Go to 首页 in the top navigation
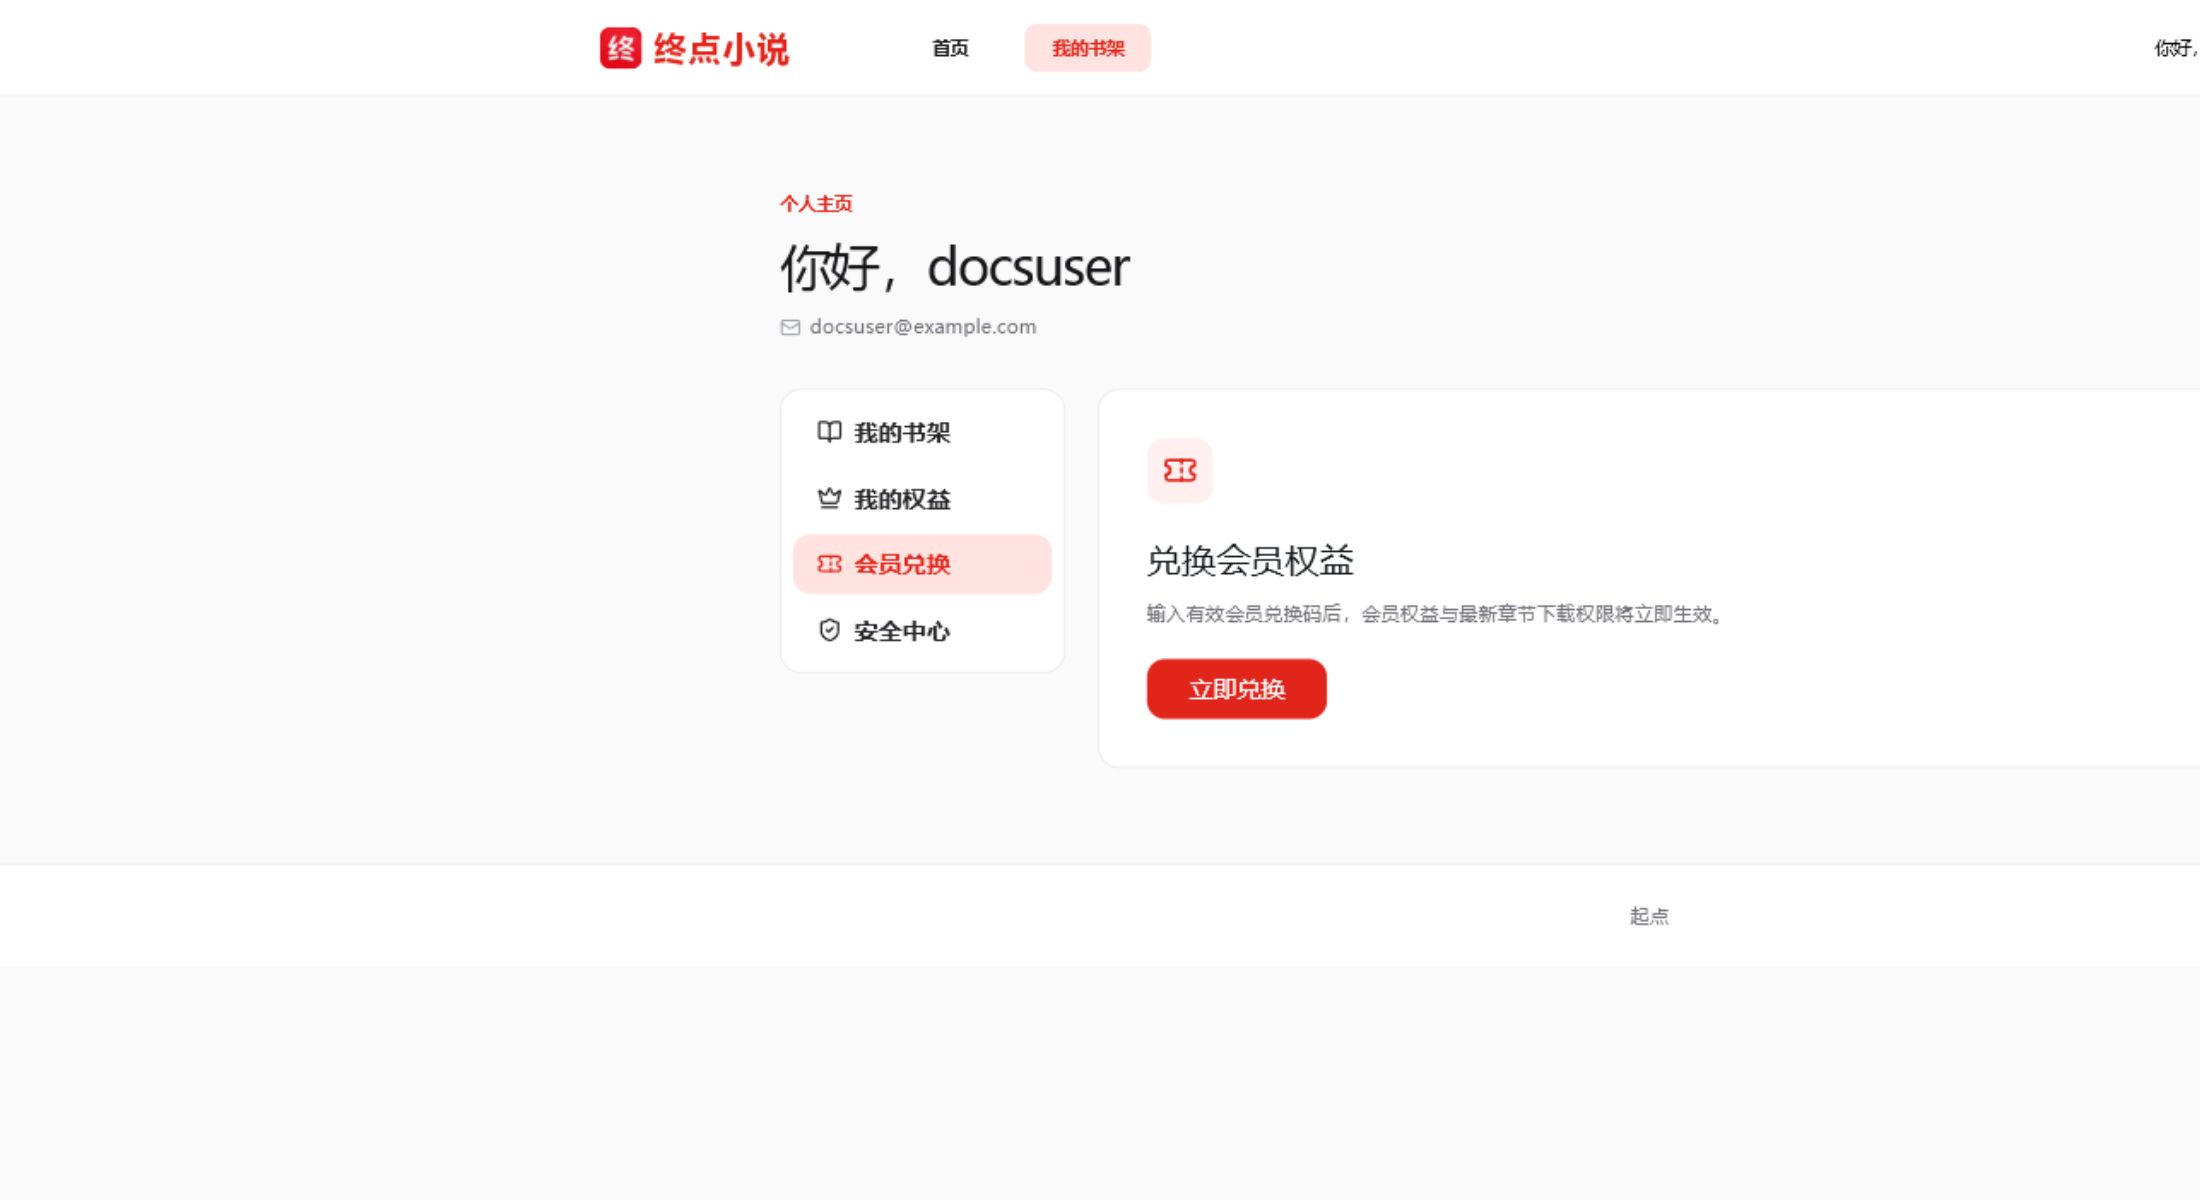2200x1200 pixels. click(x=950, y=48)
